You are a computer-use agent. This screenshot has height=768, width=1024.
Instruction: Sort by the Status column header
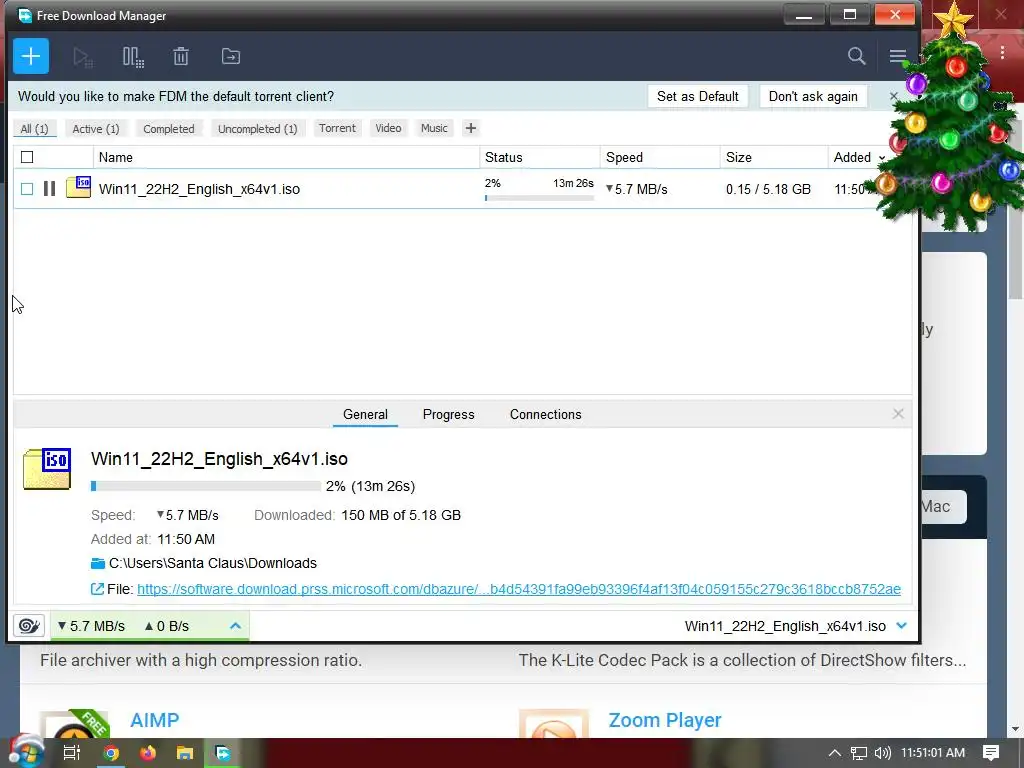tap(539, 157)
